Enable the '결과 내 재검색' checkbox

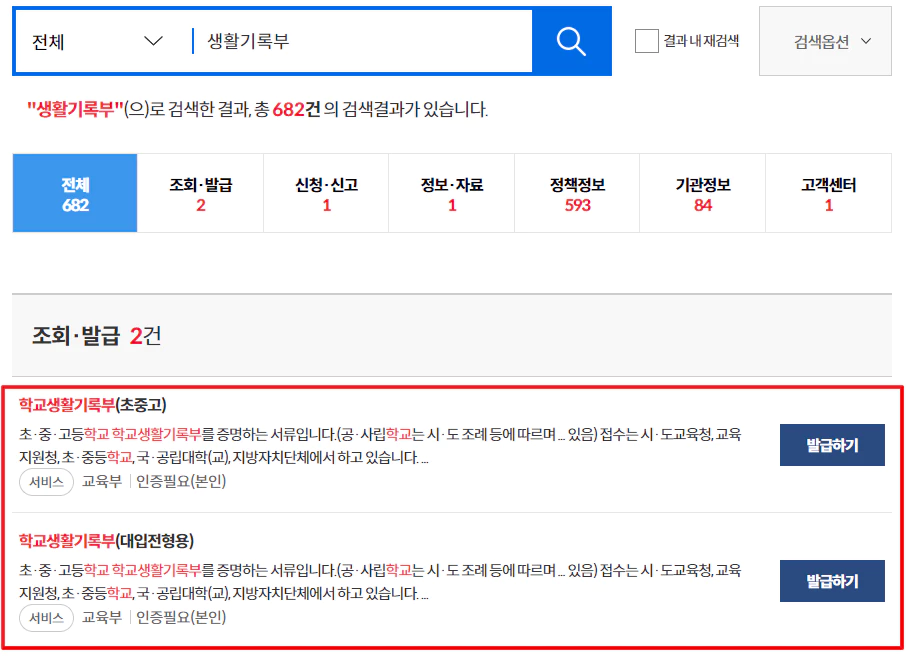[x=646, y=41]
